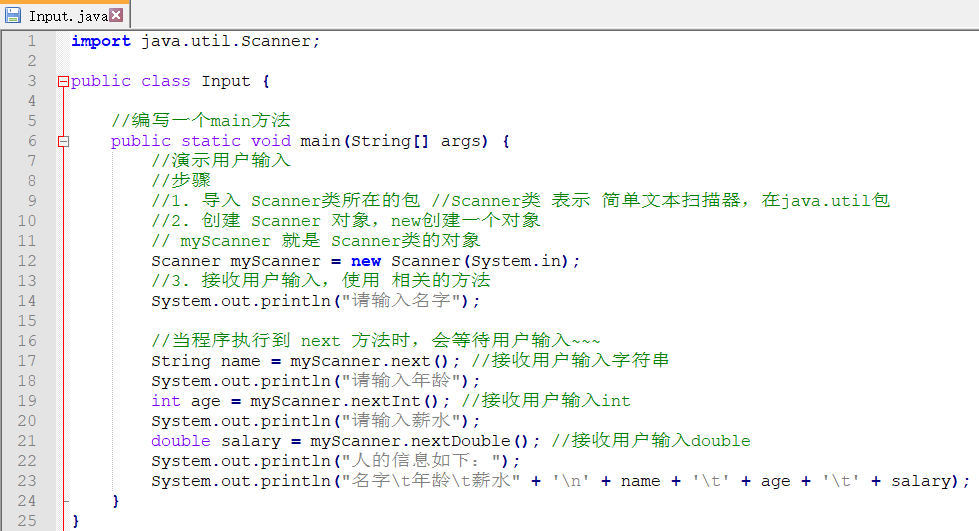Click line number 12 in the margin
This screenshot has height=531, width=979.
tap(27, 261)
